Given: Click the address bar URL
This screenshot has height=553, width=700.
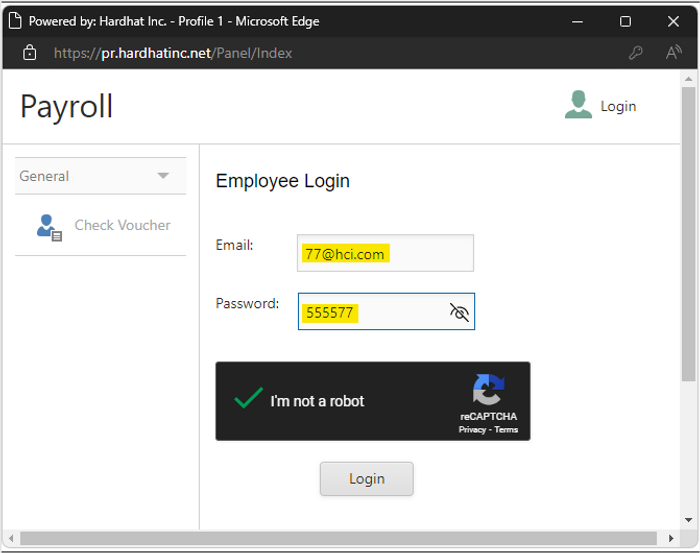Looking at the screenshot, I should coord(173,53).
